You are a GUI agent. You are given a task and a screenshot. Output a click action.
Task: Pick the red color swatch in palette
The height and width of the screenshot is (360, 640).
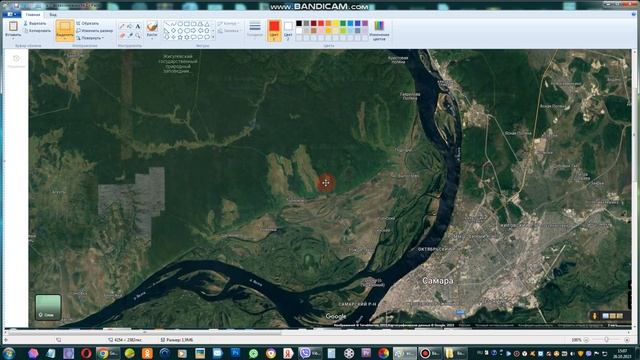(x=321, y=24)
